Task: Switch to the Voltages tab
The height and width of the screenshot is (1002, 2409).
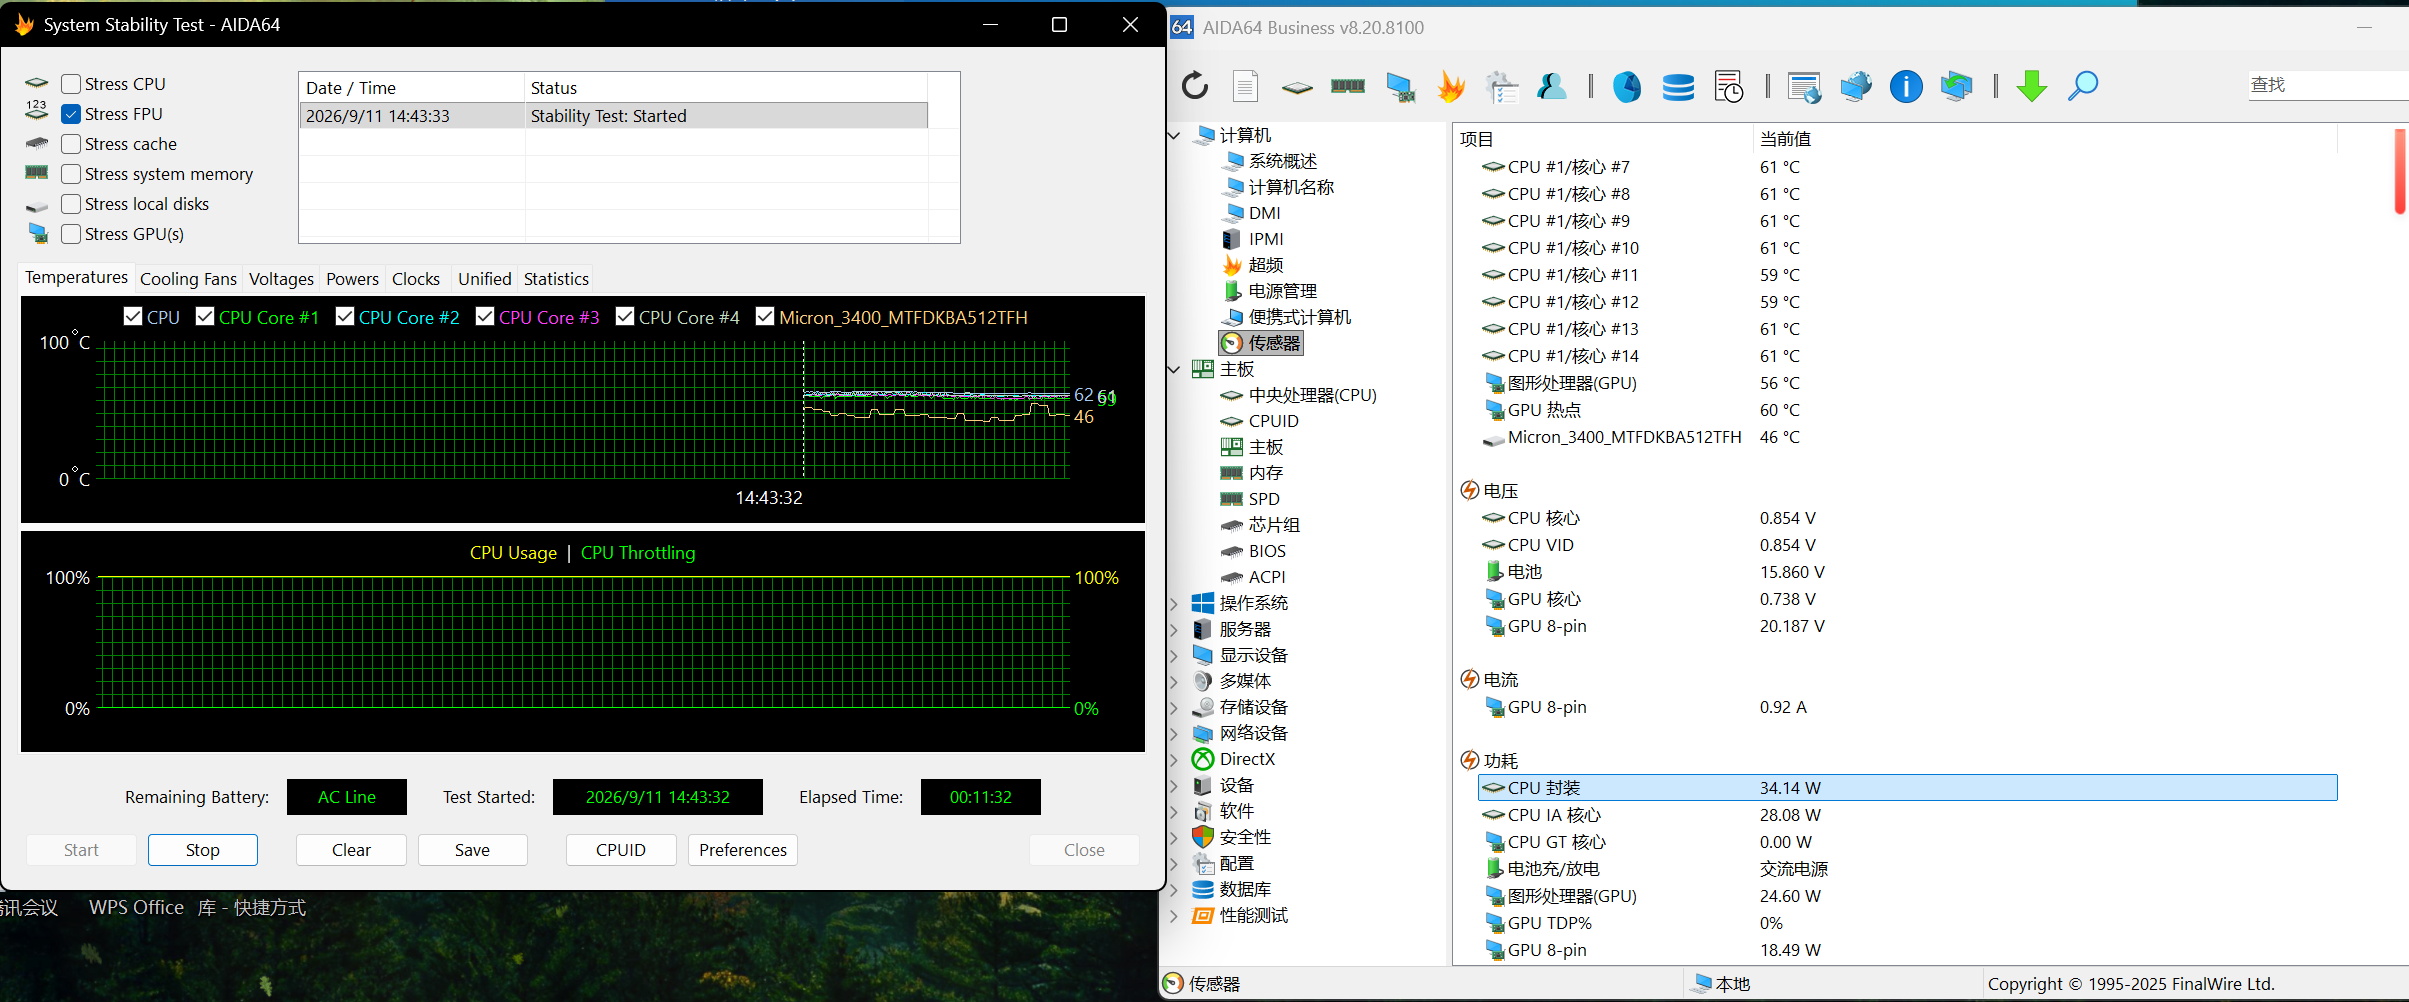Action: click(x=281, y=279)
